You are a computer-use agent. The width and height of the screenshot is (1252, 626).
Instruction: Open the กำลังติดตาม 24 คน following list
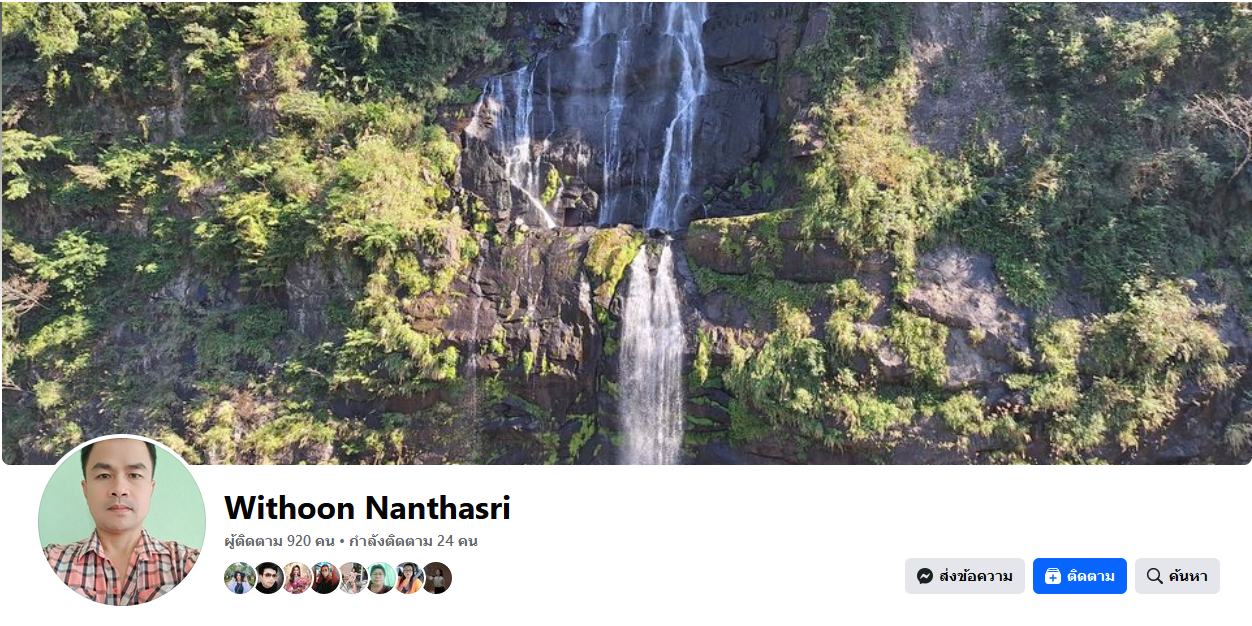click(x=413, y=541)
